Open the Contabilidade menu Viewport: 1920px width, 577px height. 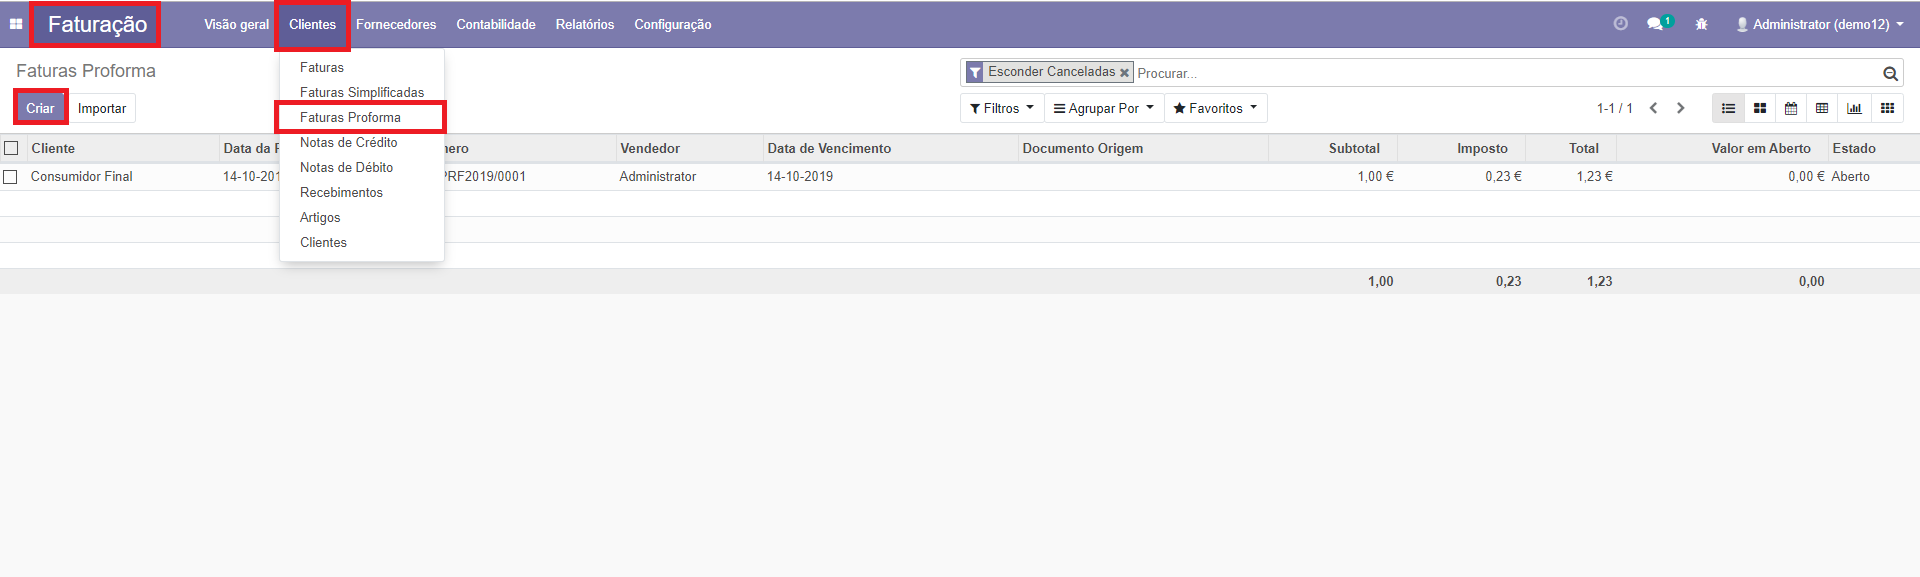click(496, 24)
